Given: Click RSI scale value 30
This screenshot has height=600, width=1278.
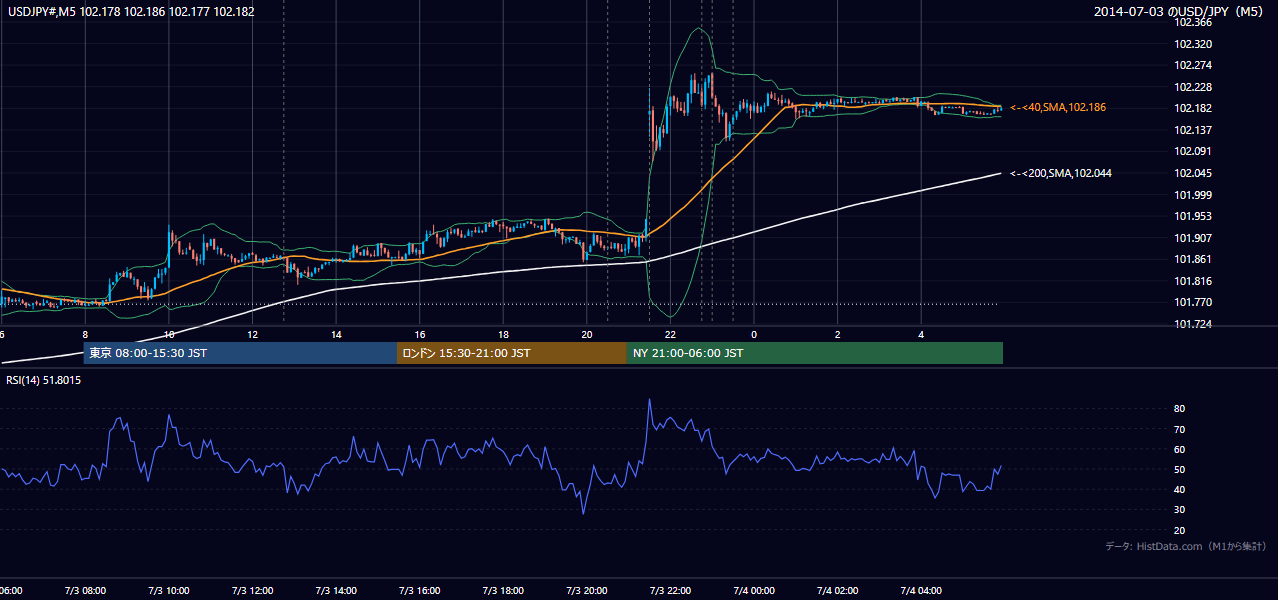Looking at the screenshot, I should tap(1180, 510).
